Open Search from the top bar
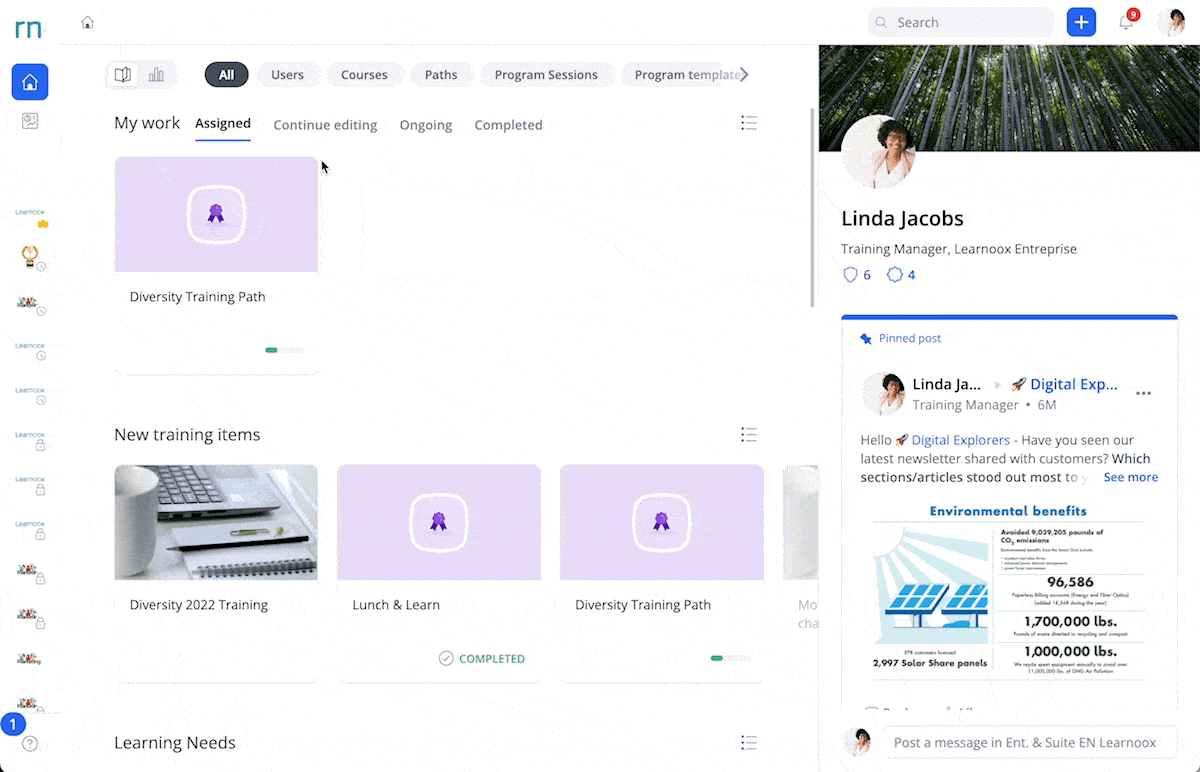1200x772 pixels. click(x=960, y=21)
